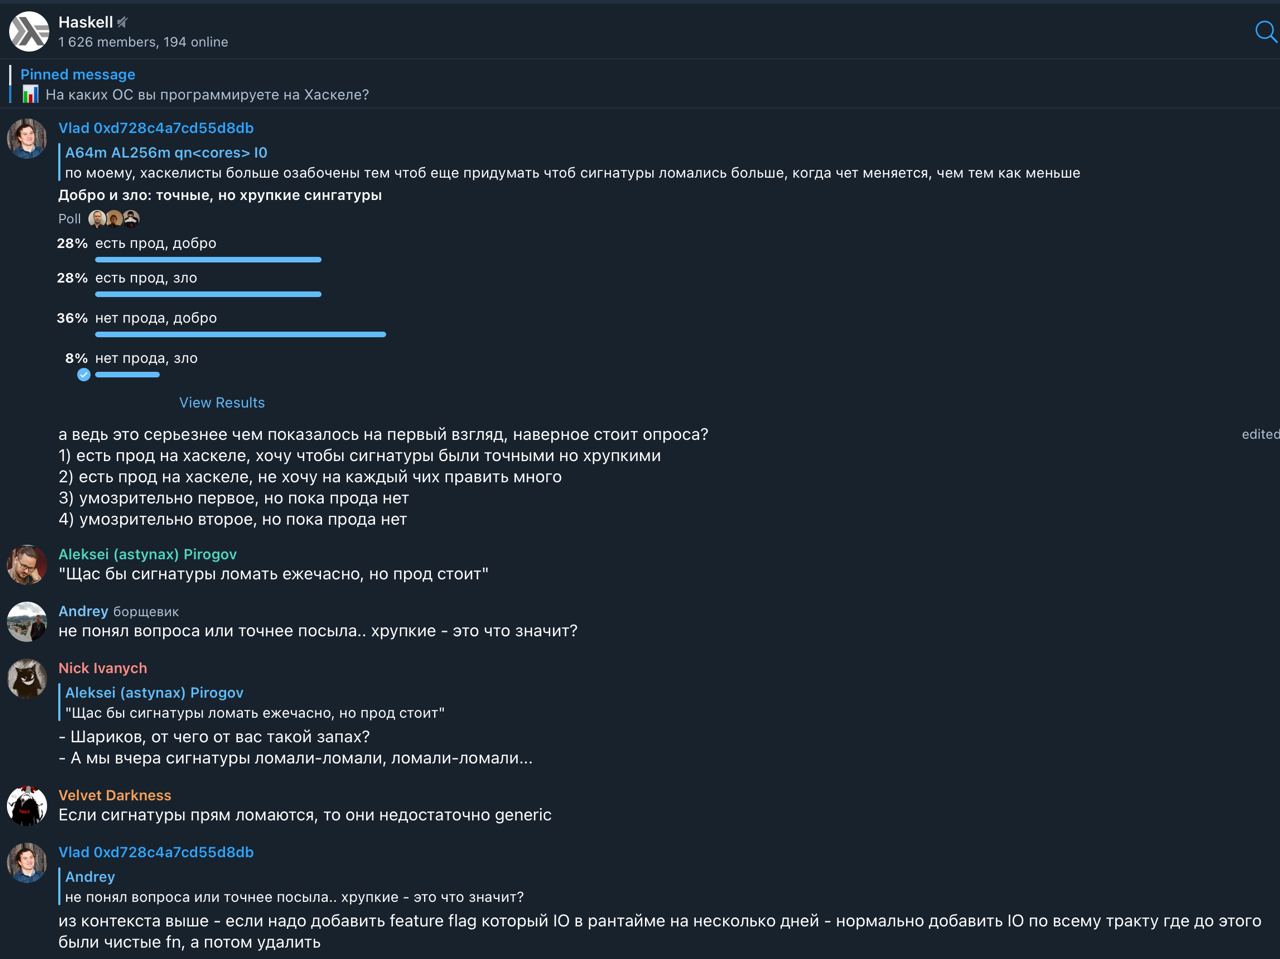
Task: Select poll option "есть прод, добро"
Action: 156,243
